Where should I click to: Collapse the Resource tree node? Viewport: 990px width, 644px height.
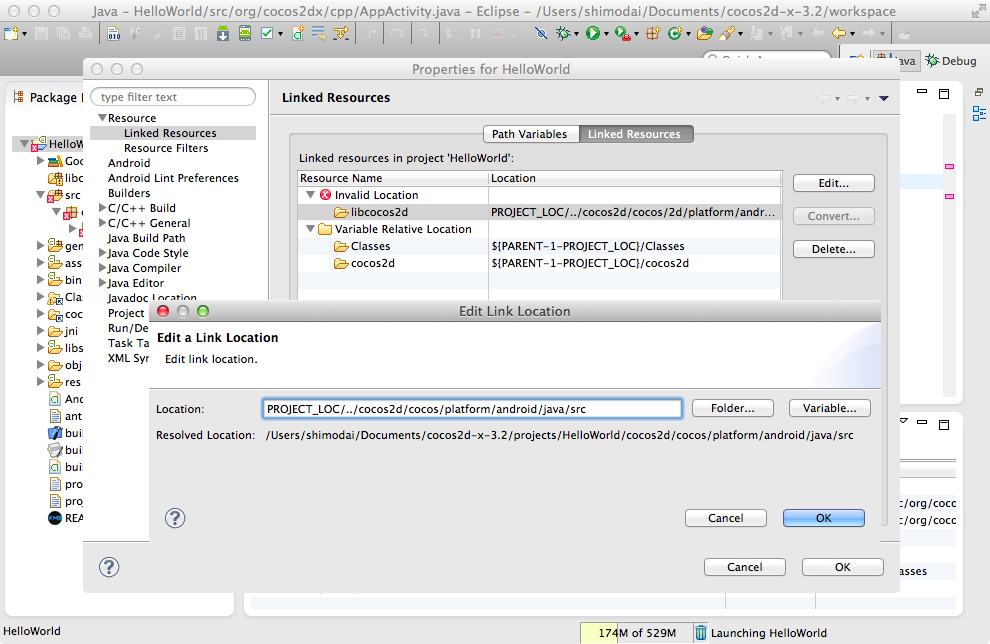click(x=102, y=117)
